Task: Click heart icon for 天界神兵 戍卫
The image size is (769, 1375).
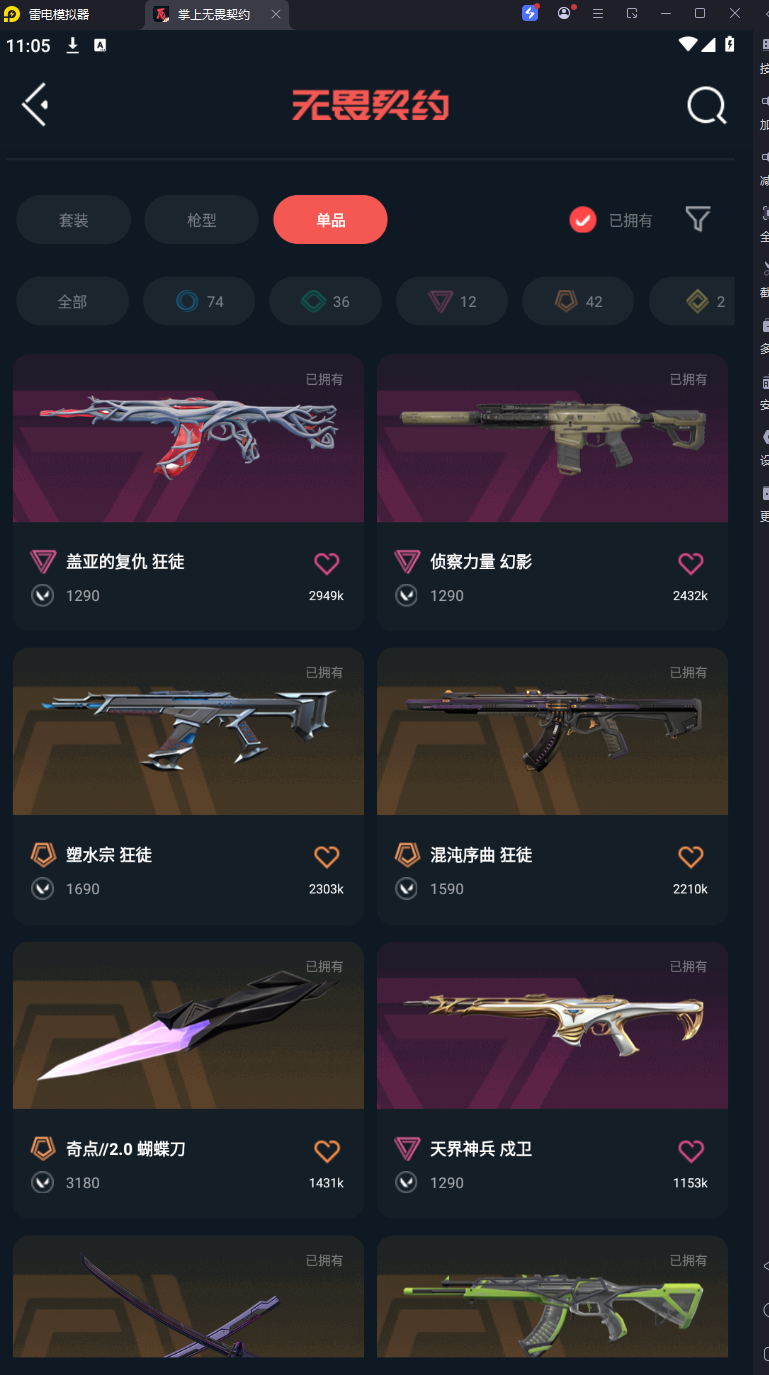Action: tap(691, 1150)
